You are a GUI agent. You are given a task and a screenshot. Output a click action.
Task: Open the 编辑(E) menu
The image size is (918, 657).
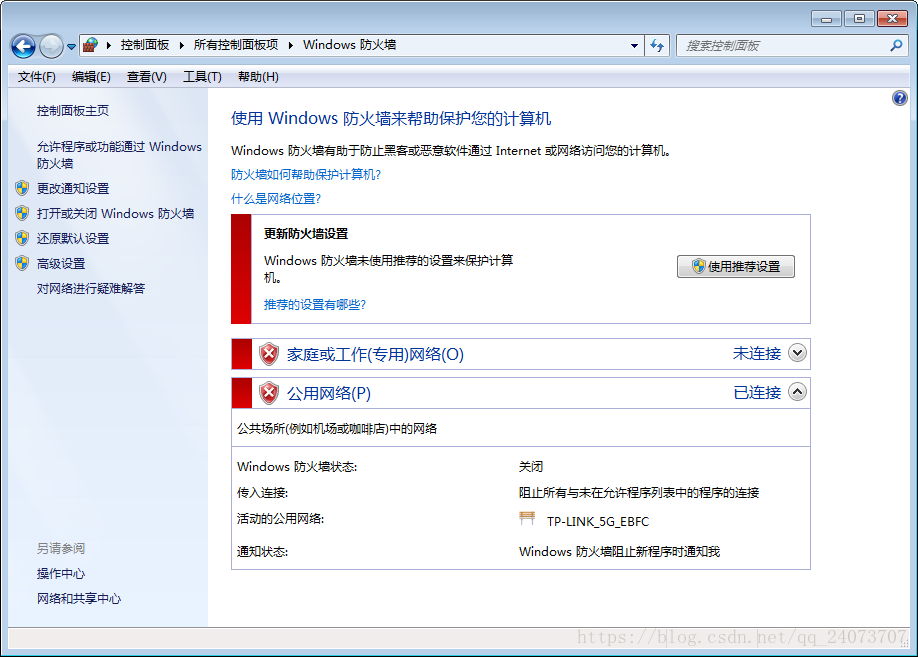tap(91, 77)
